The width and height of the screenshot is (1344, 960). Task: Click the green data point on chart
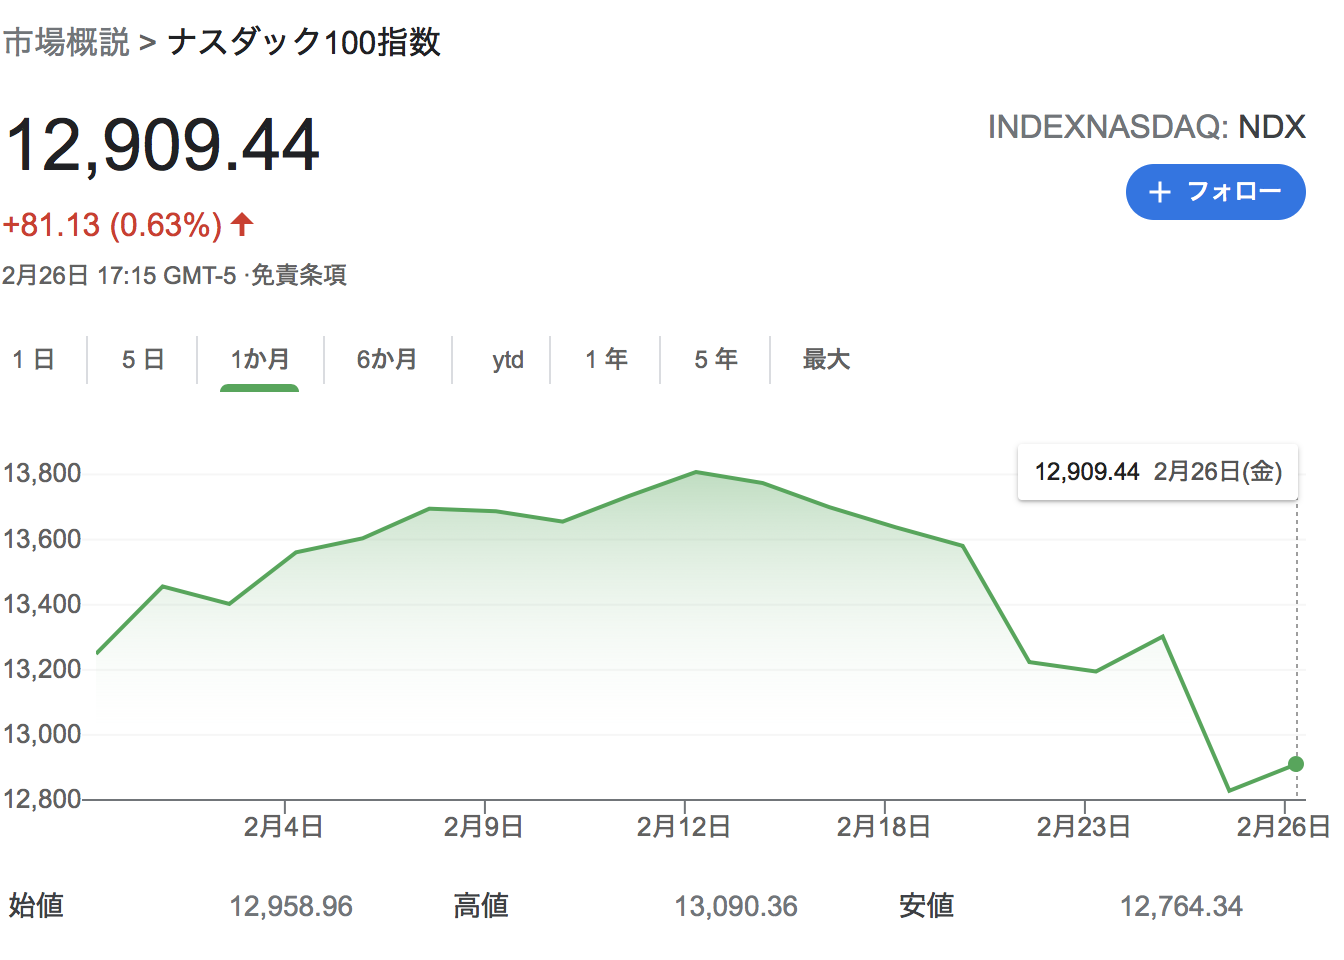[1296, 764]
